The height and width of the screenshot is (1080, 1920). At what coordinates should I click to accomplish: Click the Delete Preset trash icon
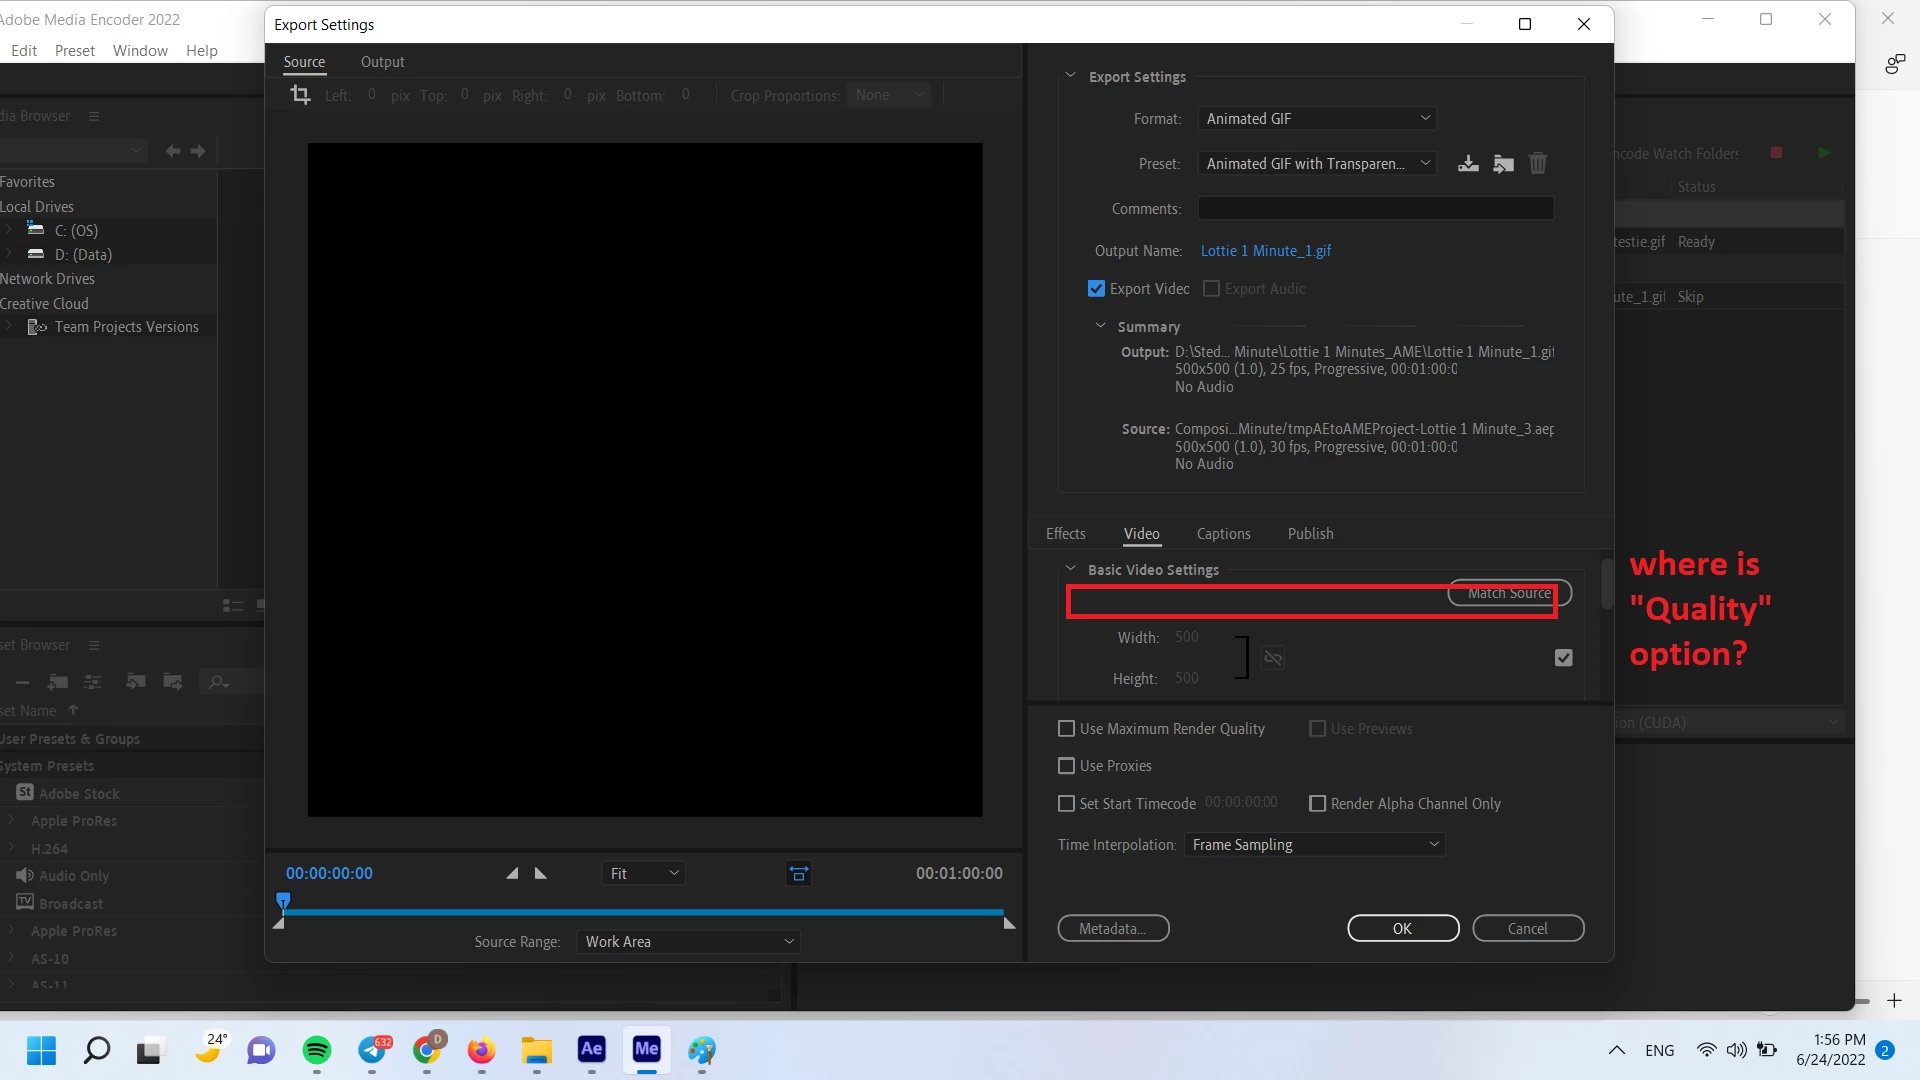click(x=1538, y=164)
